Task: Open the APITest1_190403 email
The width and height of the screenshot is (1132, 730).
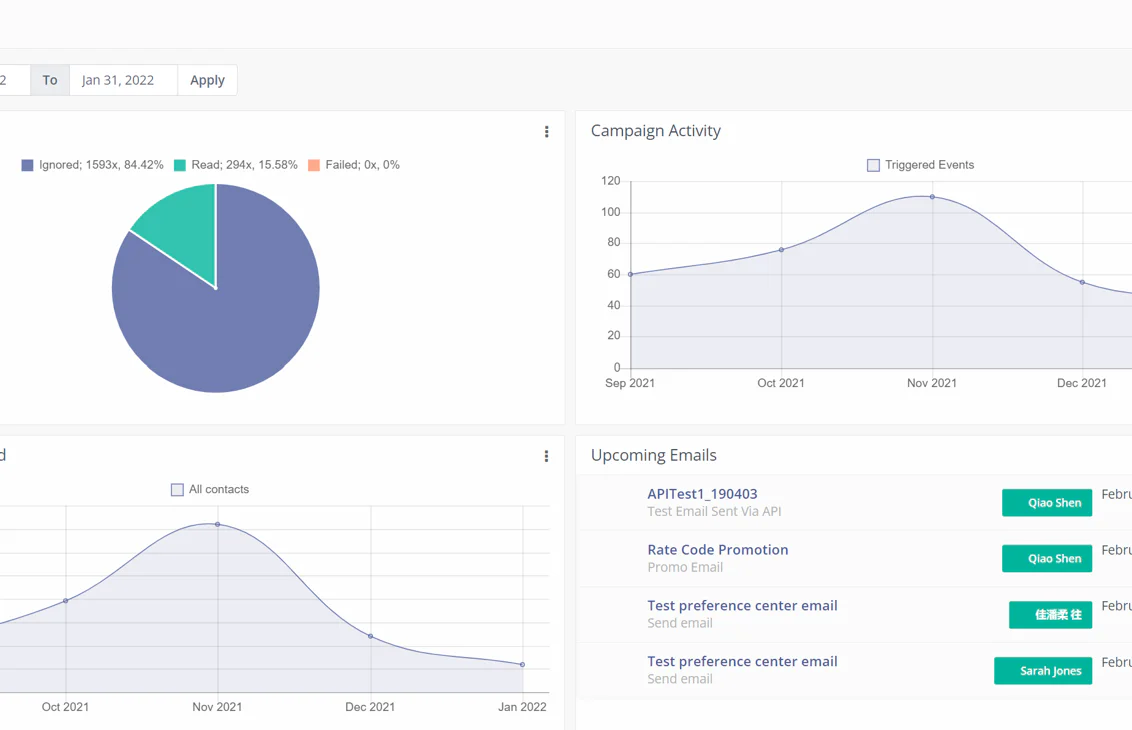Action: 702,494
